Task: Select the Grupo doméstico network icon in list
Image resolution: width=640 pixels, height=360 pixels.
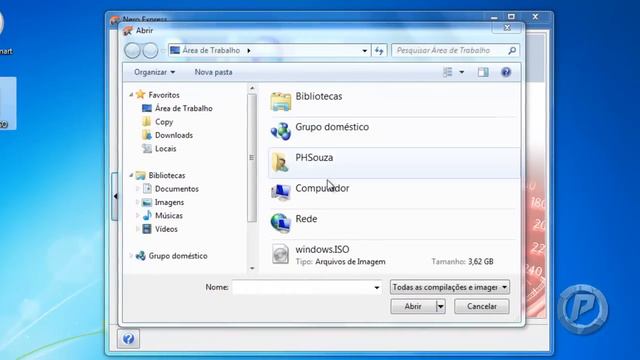Action: click(x=281, y=131)
